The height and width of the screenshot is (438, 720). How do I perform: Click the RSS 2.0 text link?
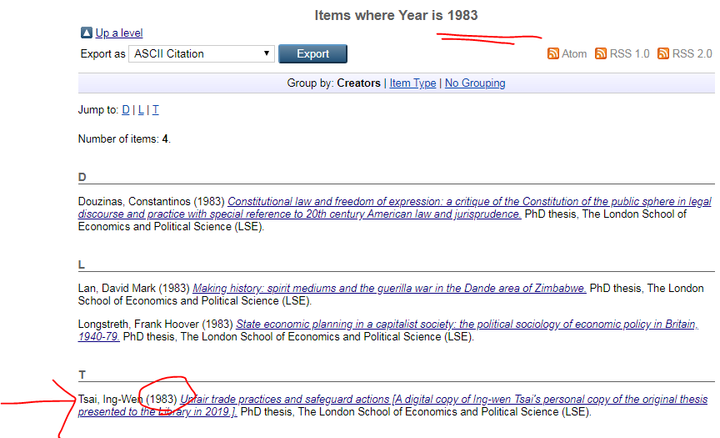point(692,54)
